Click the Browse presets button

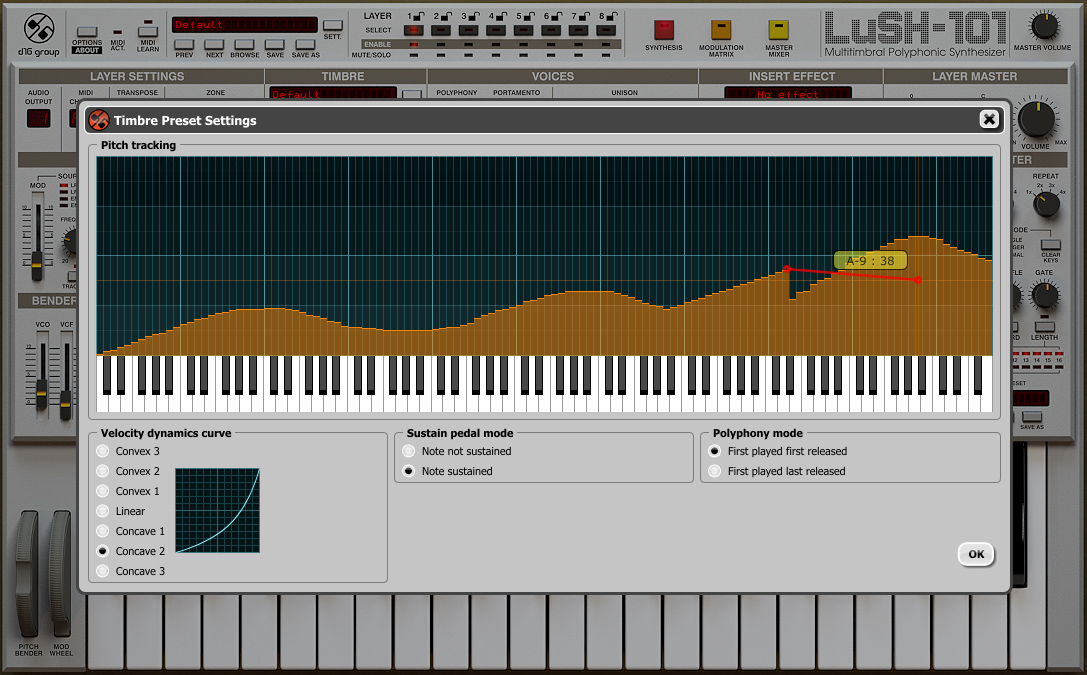(x=245, y=44)
